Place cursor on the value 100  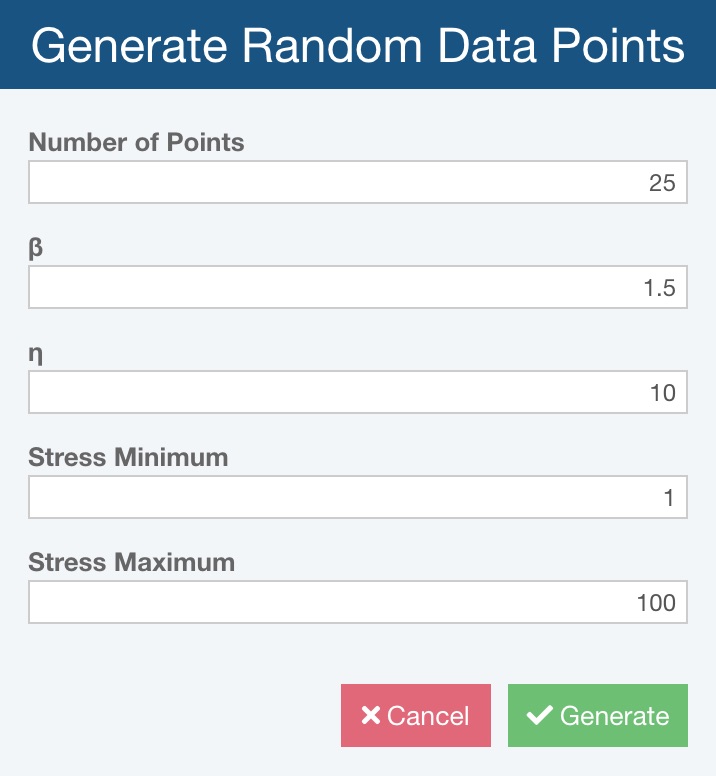pos(656,602)
